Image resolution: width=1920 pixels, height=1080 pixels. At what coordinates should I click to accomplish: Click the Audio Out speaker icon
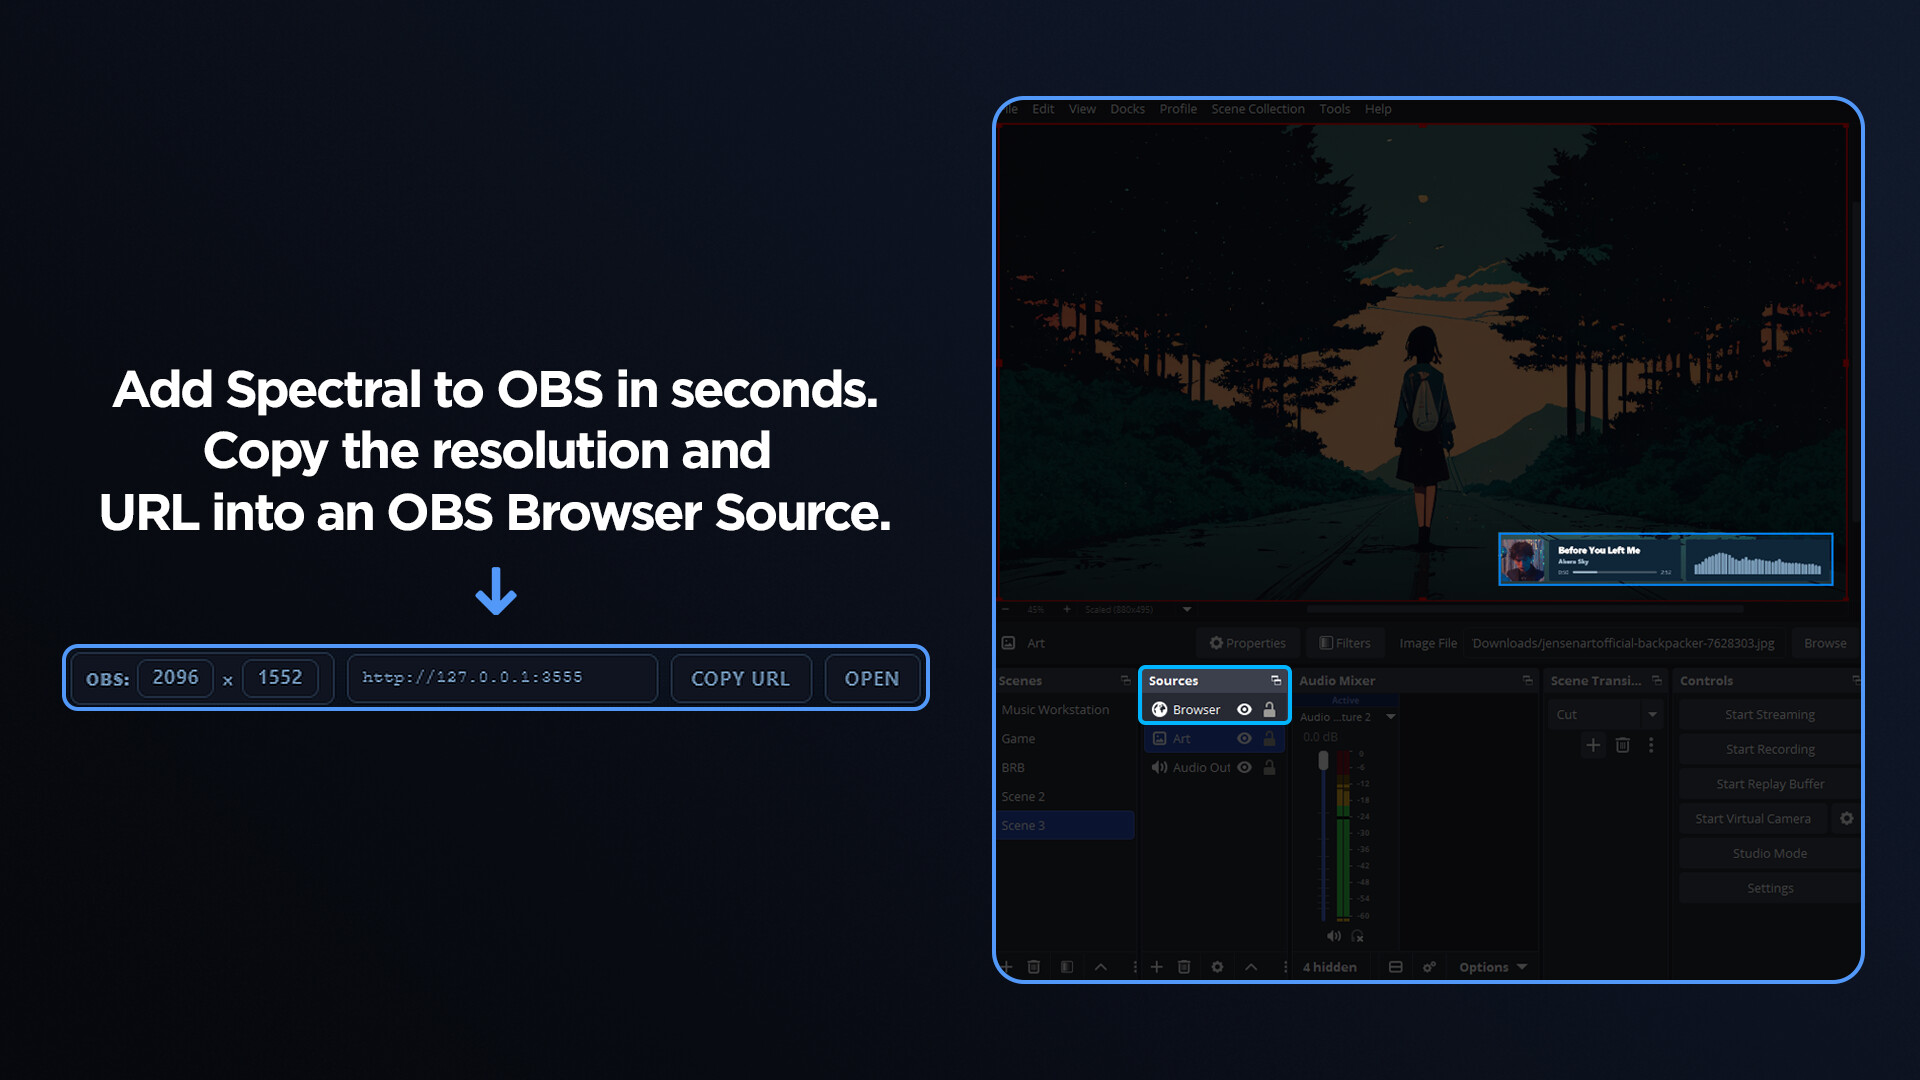point(1159,767)
